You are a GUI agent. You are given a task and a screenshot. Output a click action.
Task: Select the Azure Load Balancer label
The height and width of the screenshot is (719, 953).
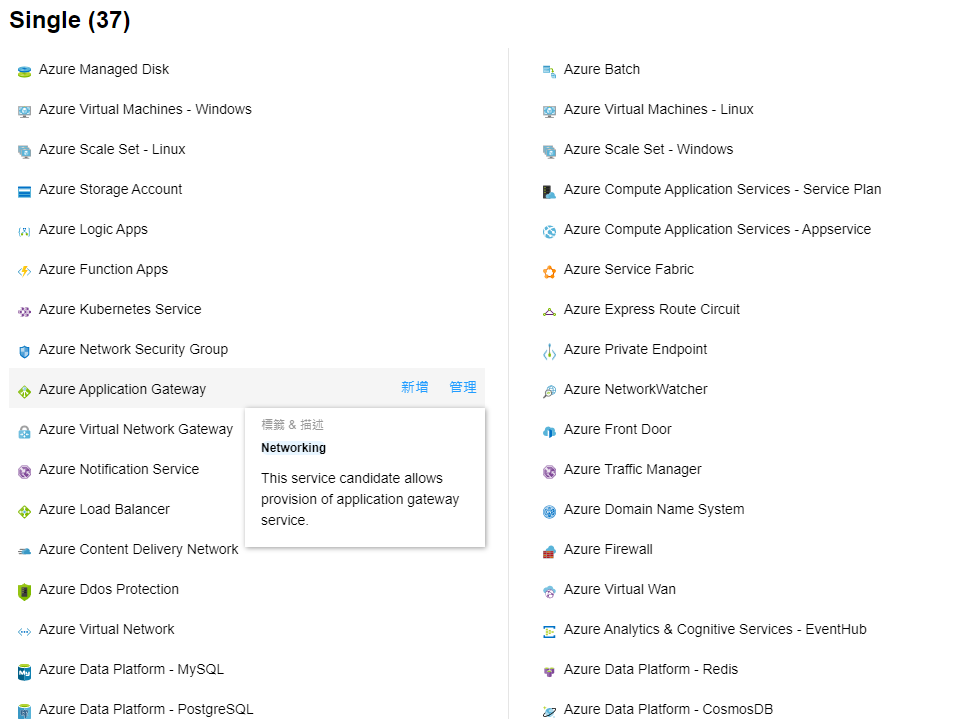[105, 509]
